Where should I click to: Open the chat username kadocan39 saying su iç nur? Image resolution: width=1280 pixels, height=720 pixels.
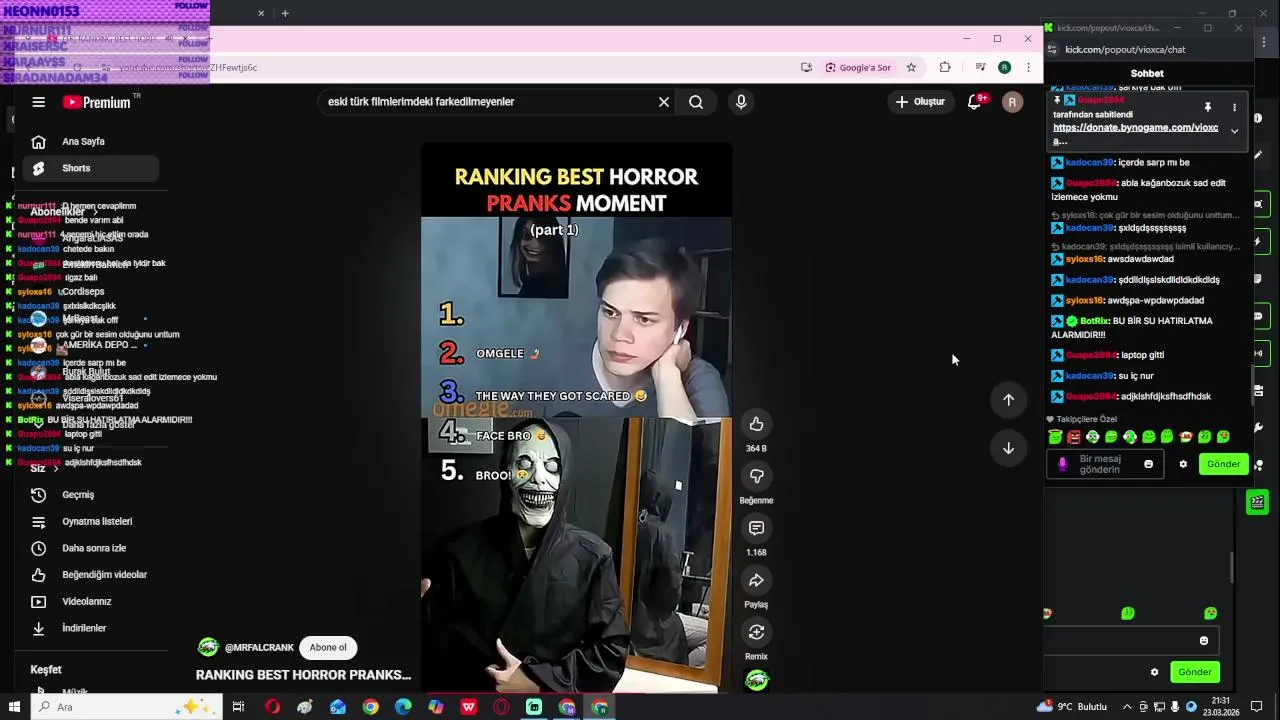tap(1089, 376)
